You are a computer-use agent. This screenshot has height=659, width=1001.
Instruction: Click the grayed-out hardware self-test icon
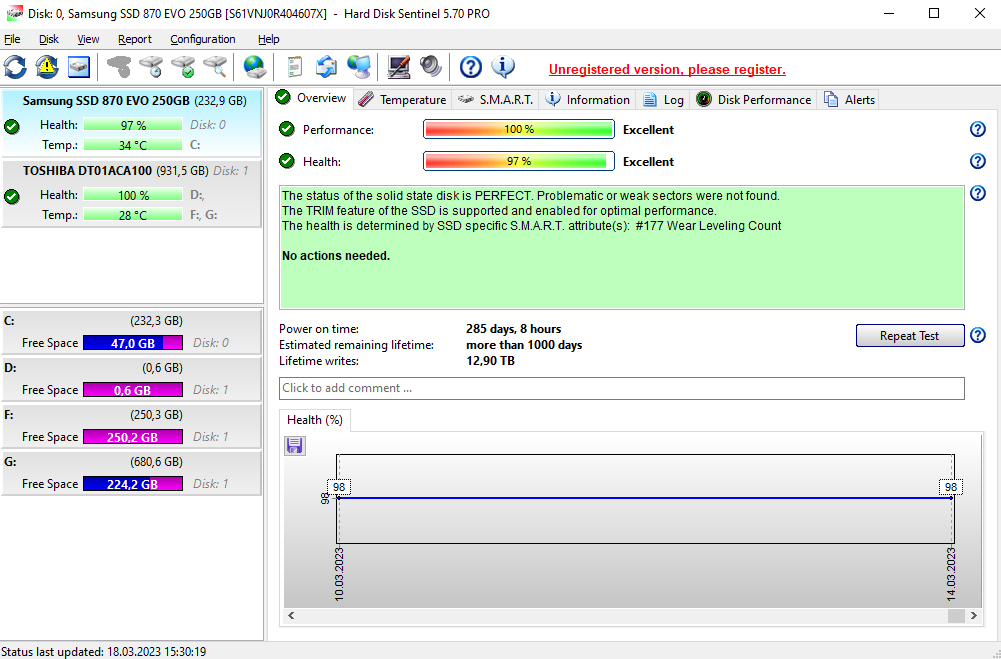119,66
